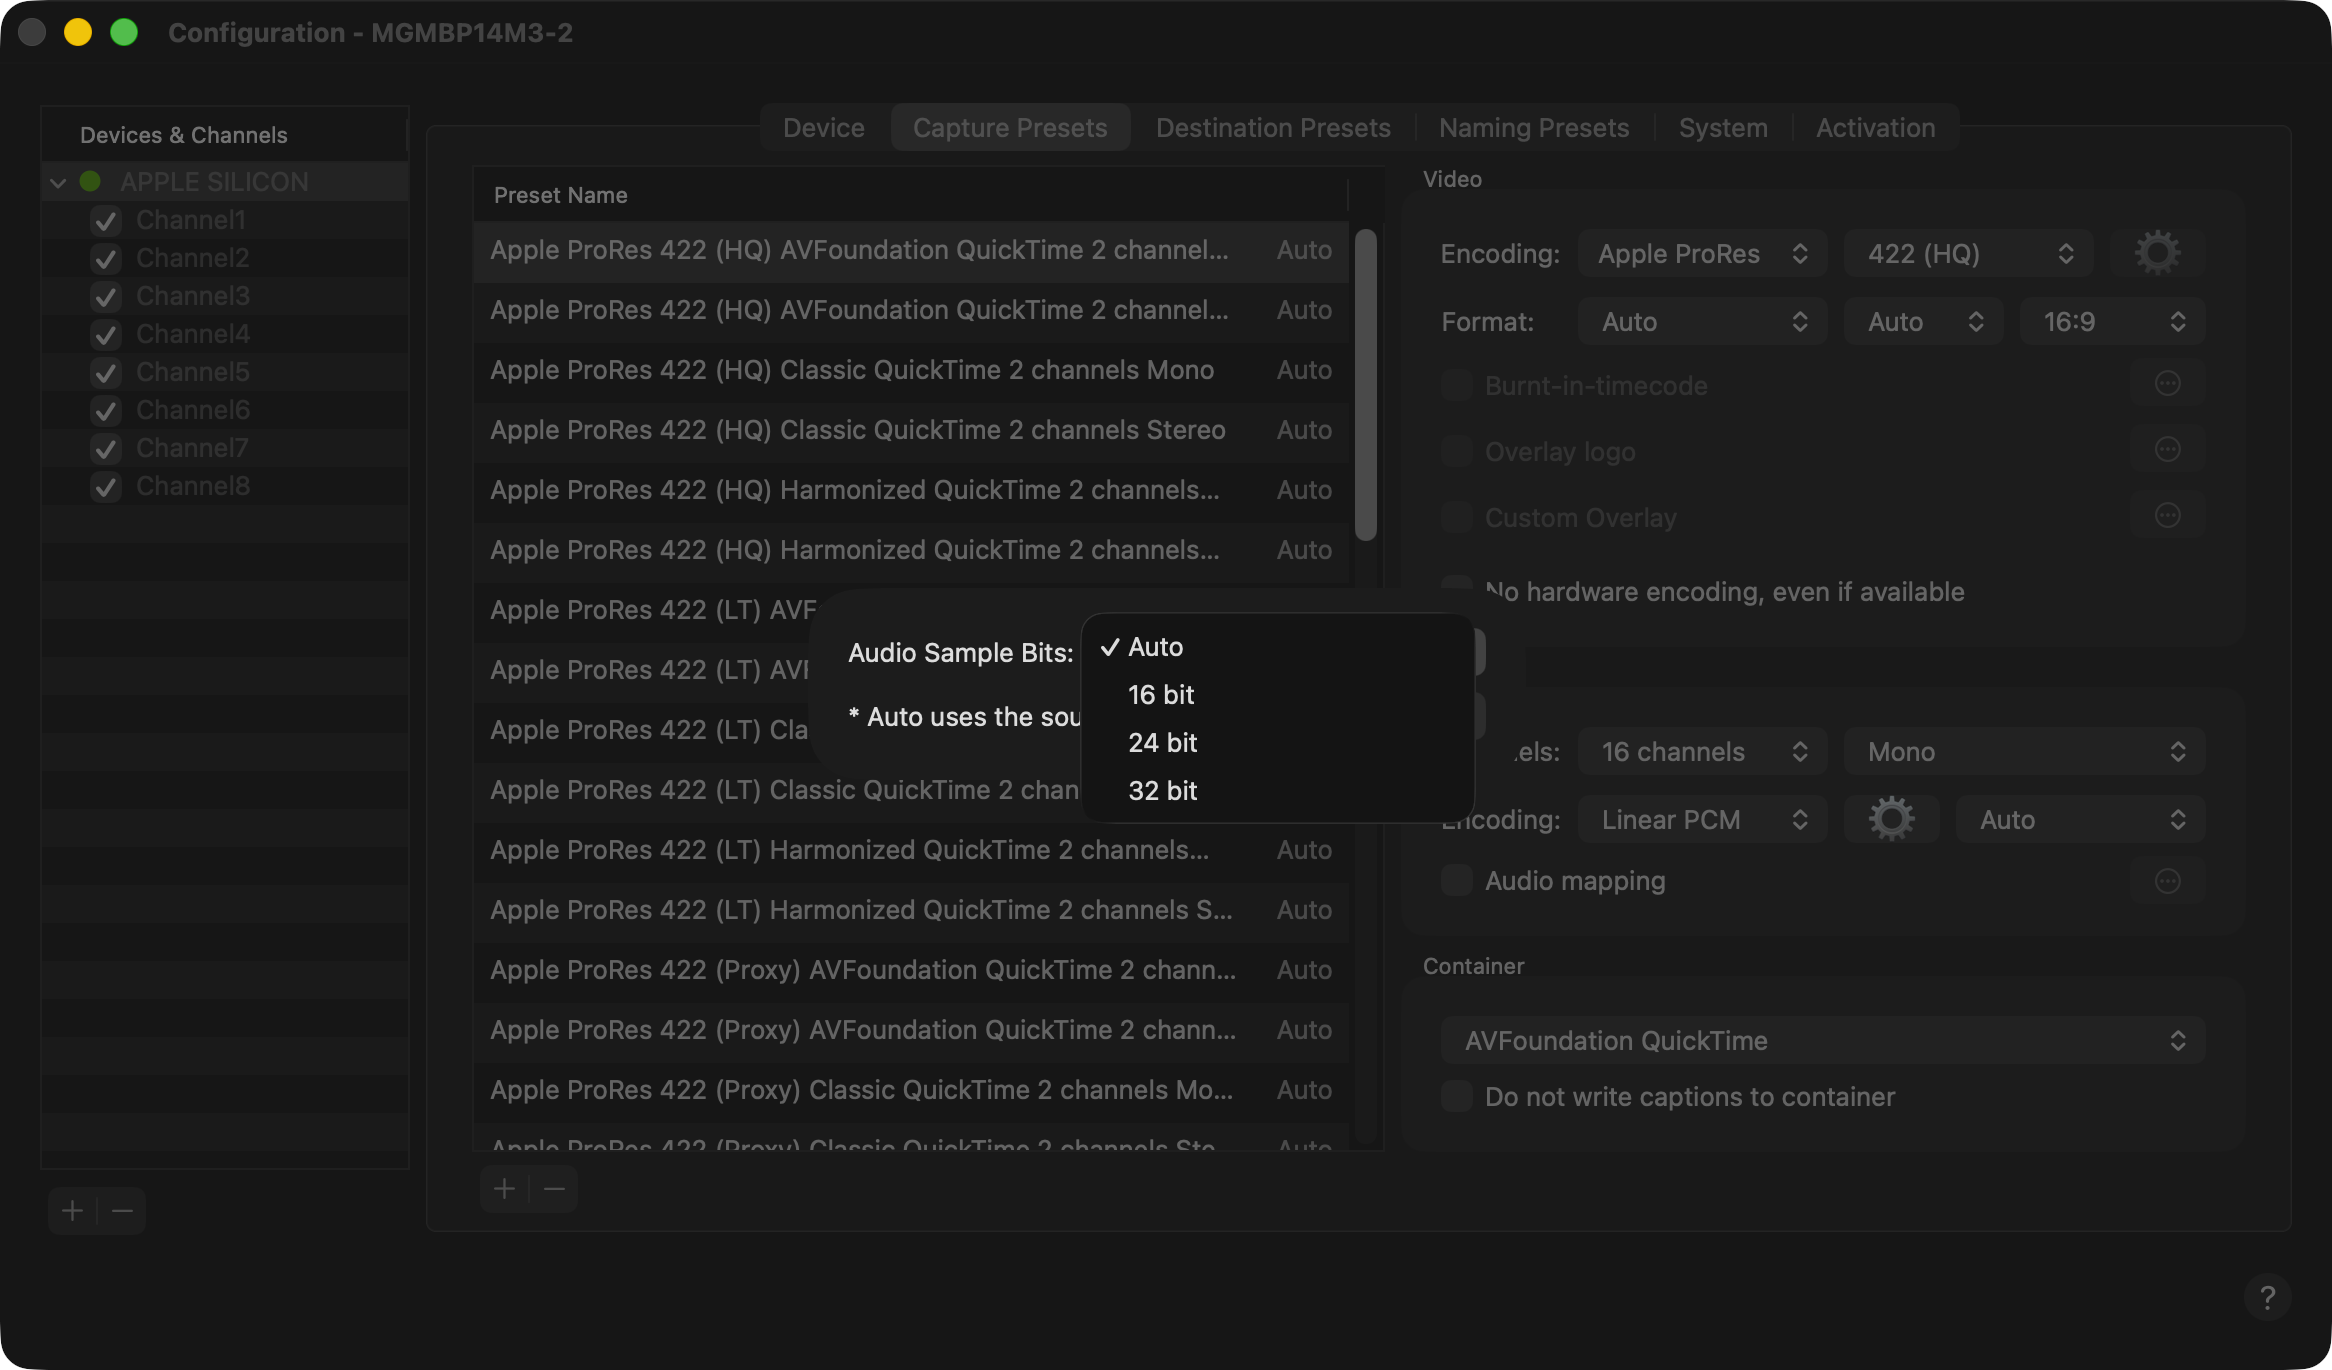Open audio encoding settings gear
The width and height of the screenshot is (2332, 1370).
point(1891,819)
